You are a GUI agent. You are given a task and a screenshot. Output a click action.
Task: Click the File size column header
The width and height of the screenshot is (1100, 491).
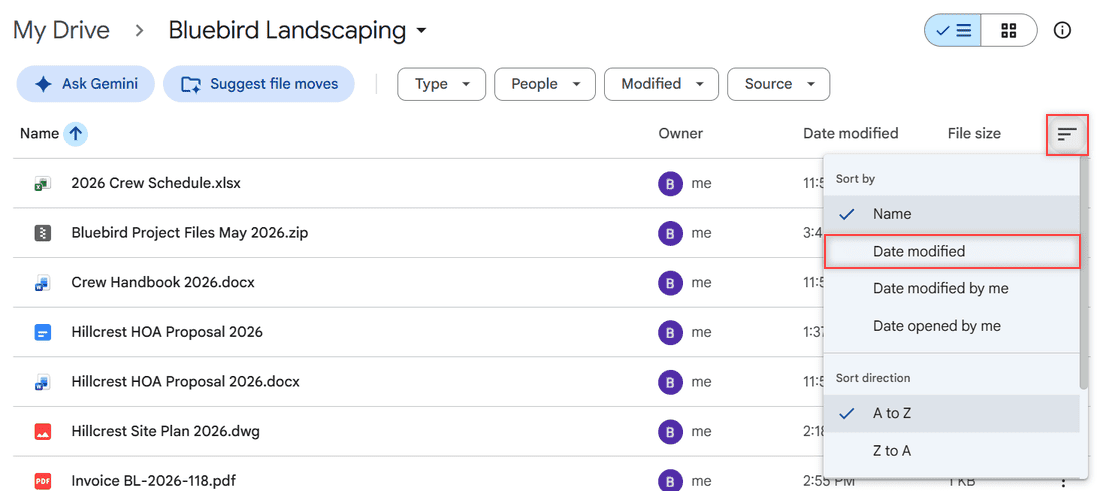click(974, 133)
